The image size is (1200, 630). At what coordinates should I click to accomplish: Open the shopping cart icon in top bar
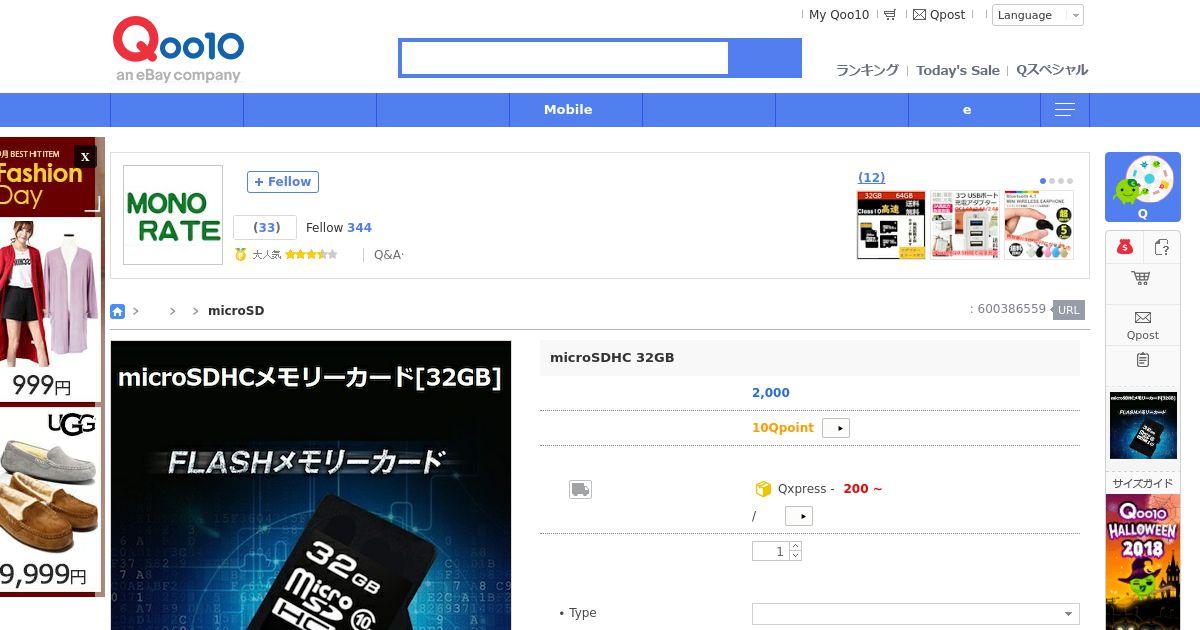click(890, 15)
